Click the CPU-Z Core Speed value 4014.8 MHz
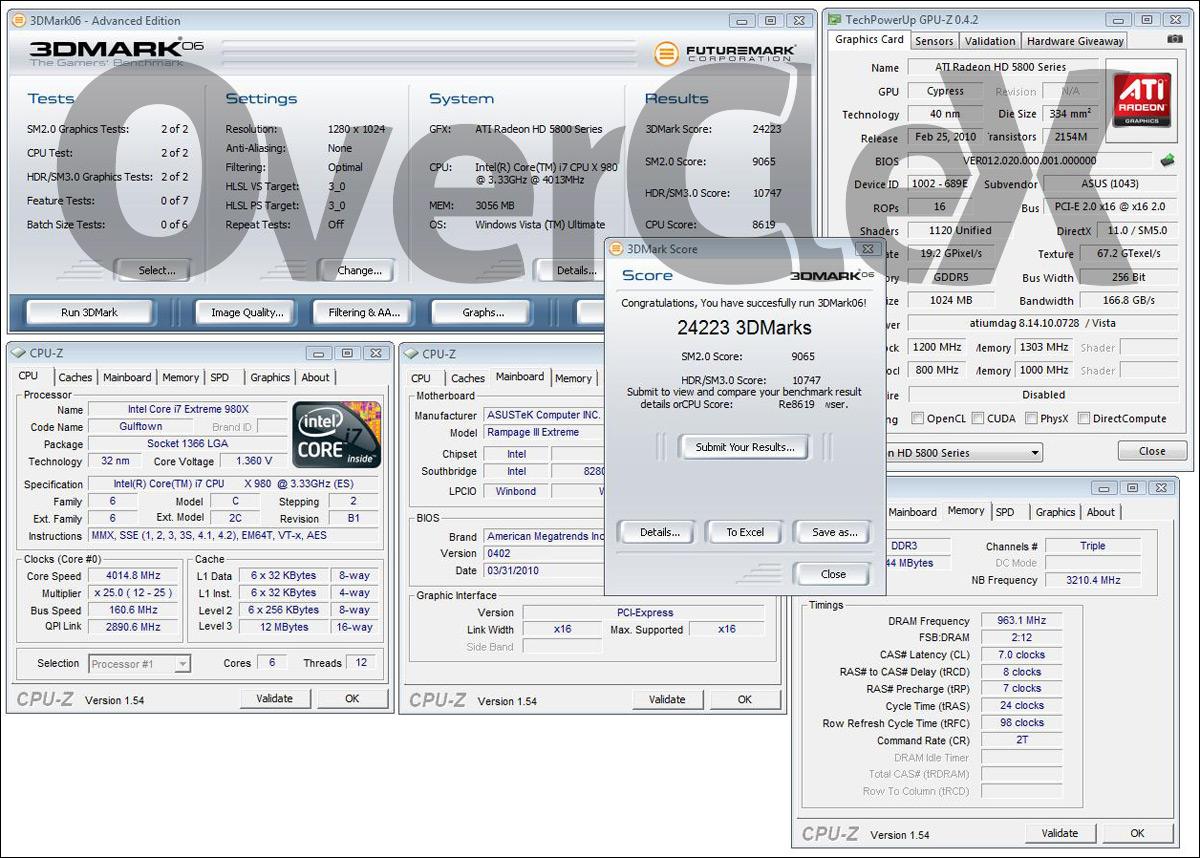The width and height of the screenshot is (1200, 858). point(131,576)
